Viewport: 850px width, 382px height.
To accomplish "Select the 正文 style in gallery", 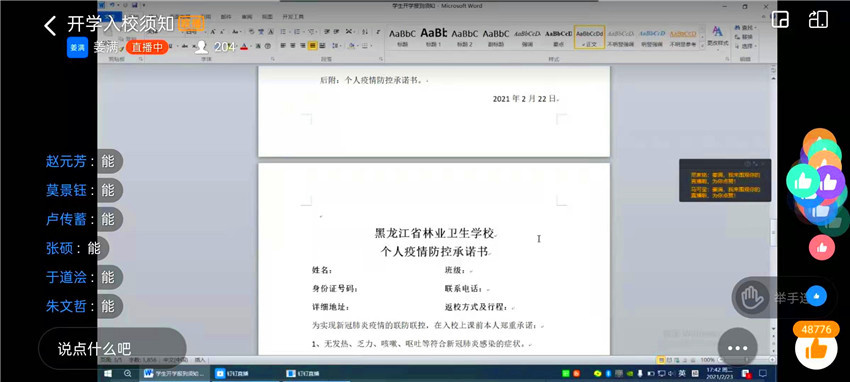I will click(x=589, y=37).
